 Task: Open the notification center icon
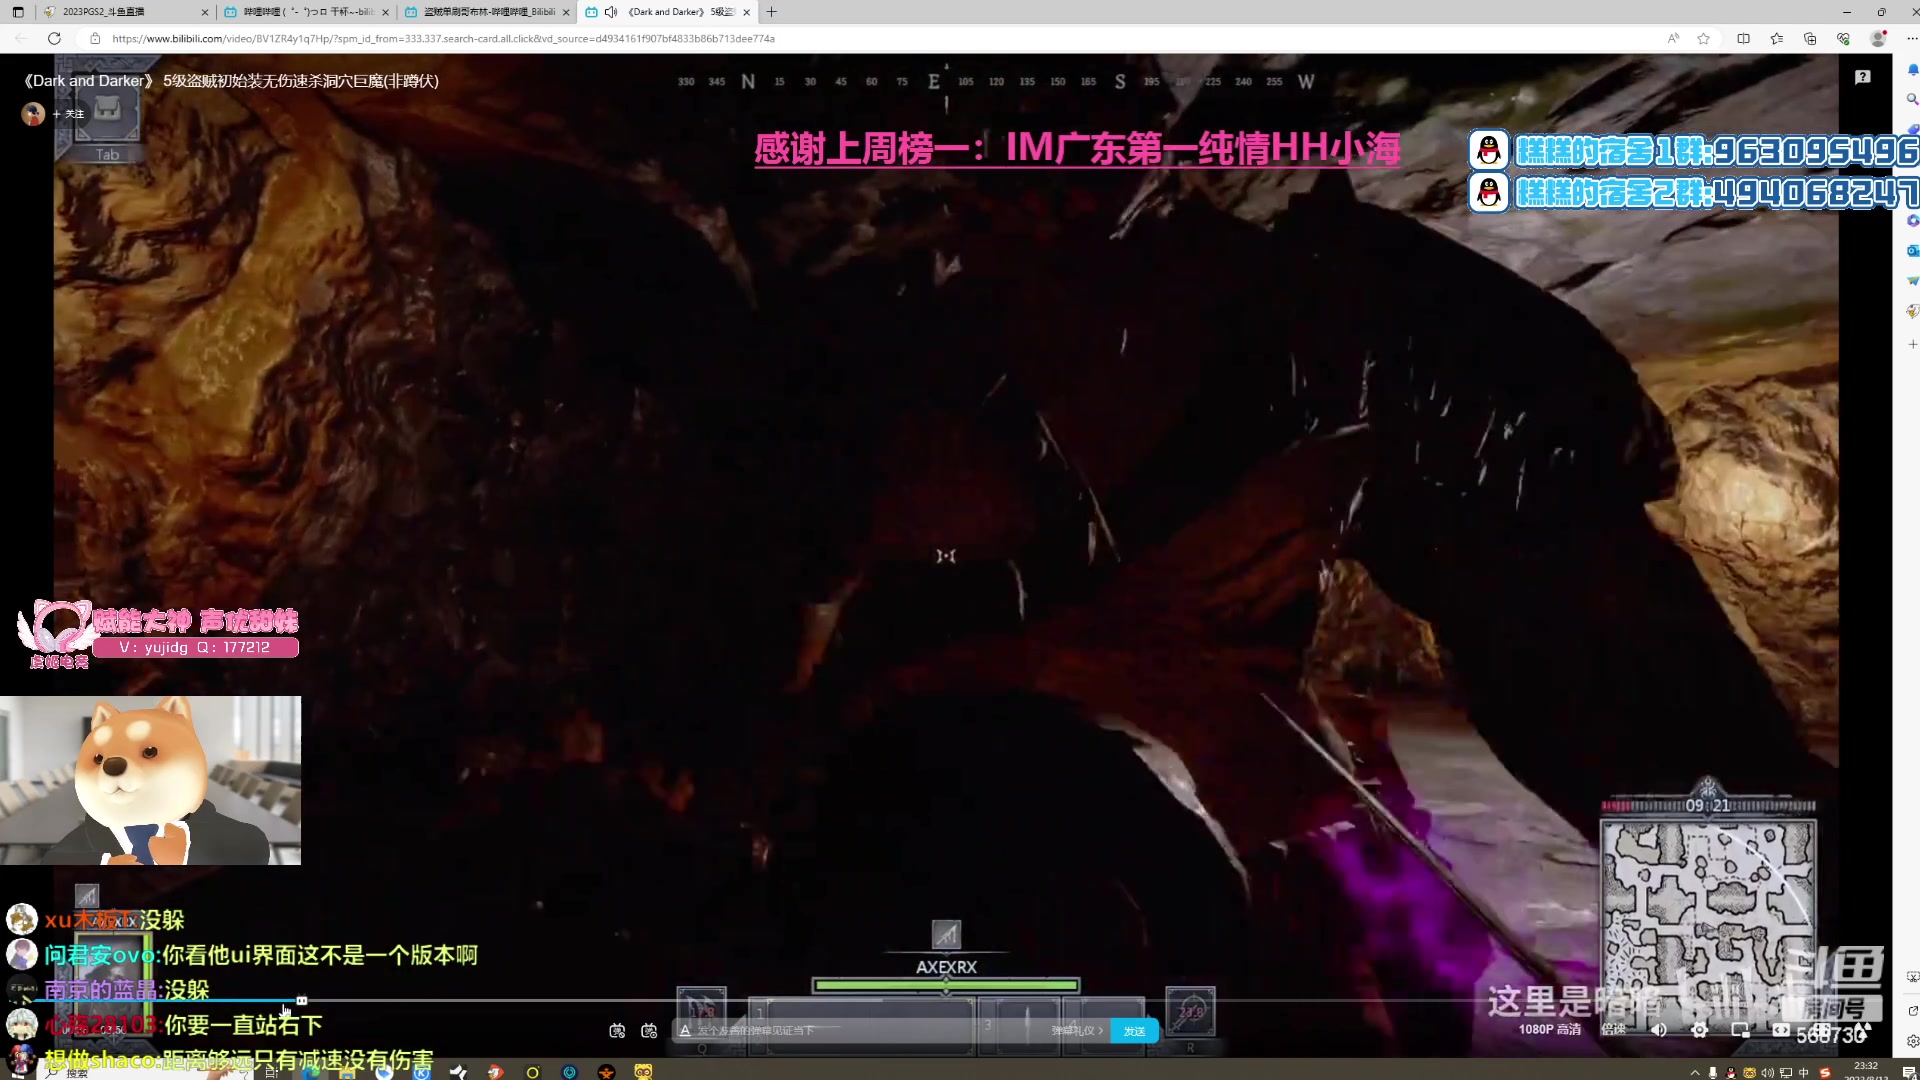(x=1908, y=1072)
